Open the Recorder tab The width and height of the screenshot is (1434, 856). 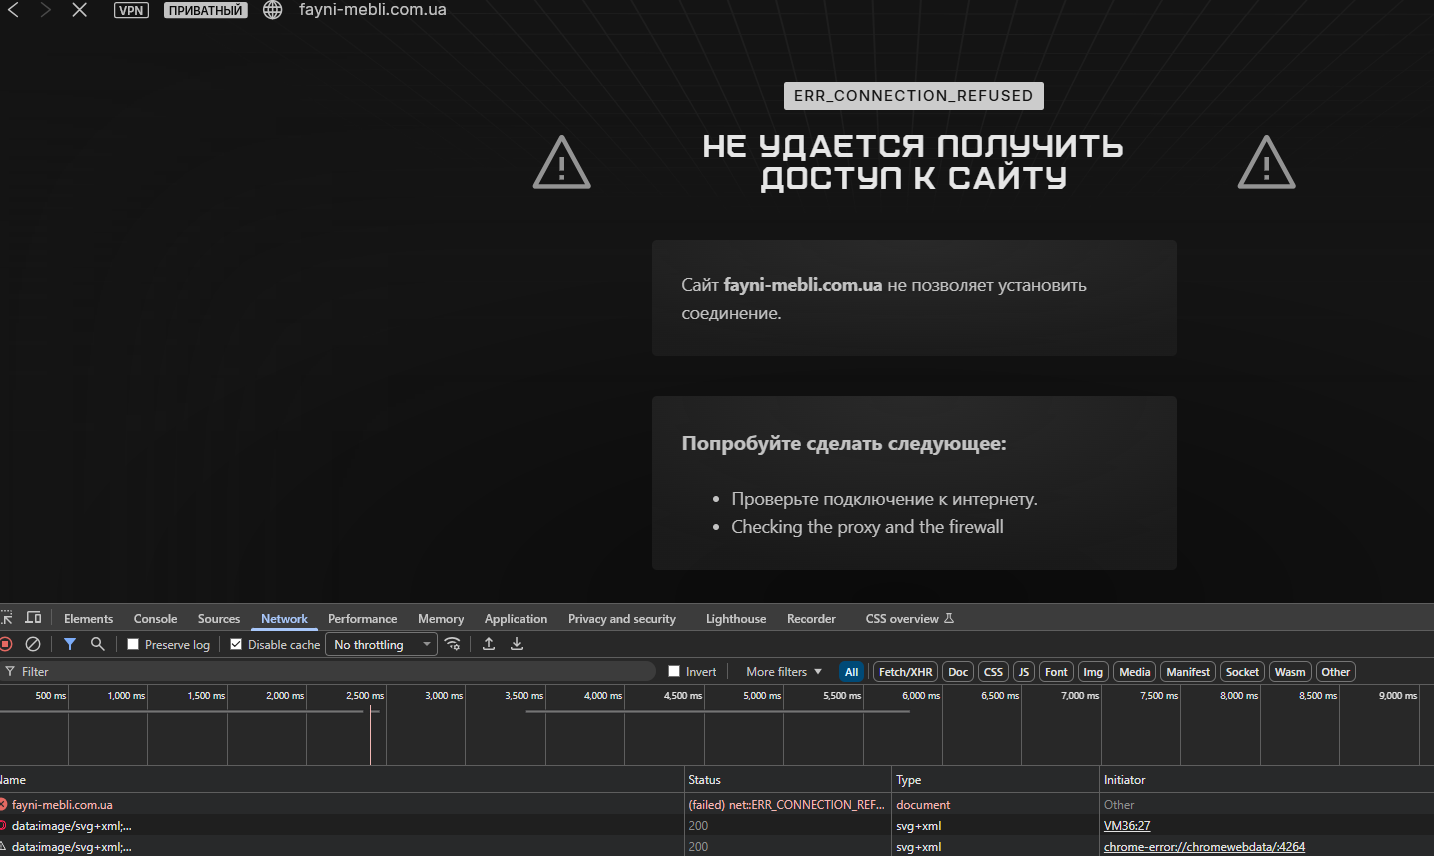tap(811, 619)
